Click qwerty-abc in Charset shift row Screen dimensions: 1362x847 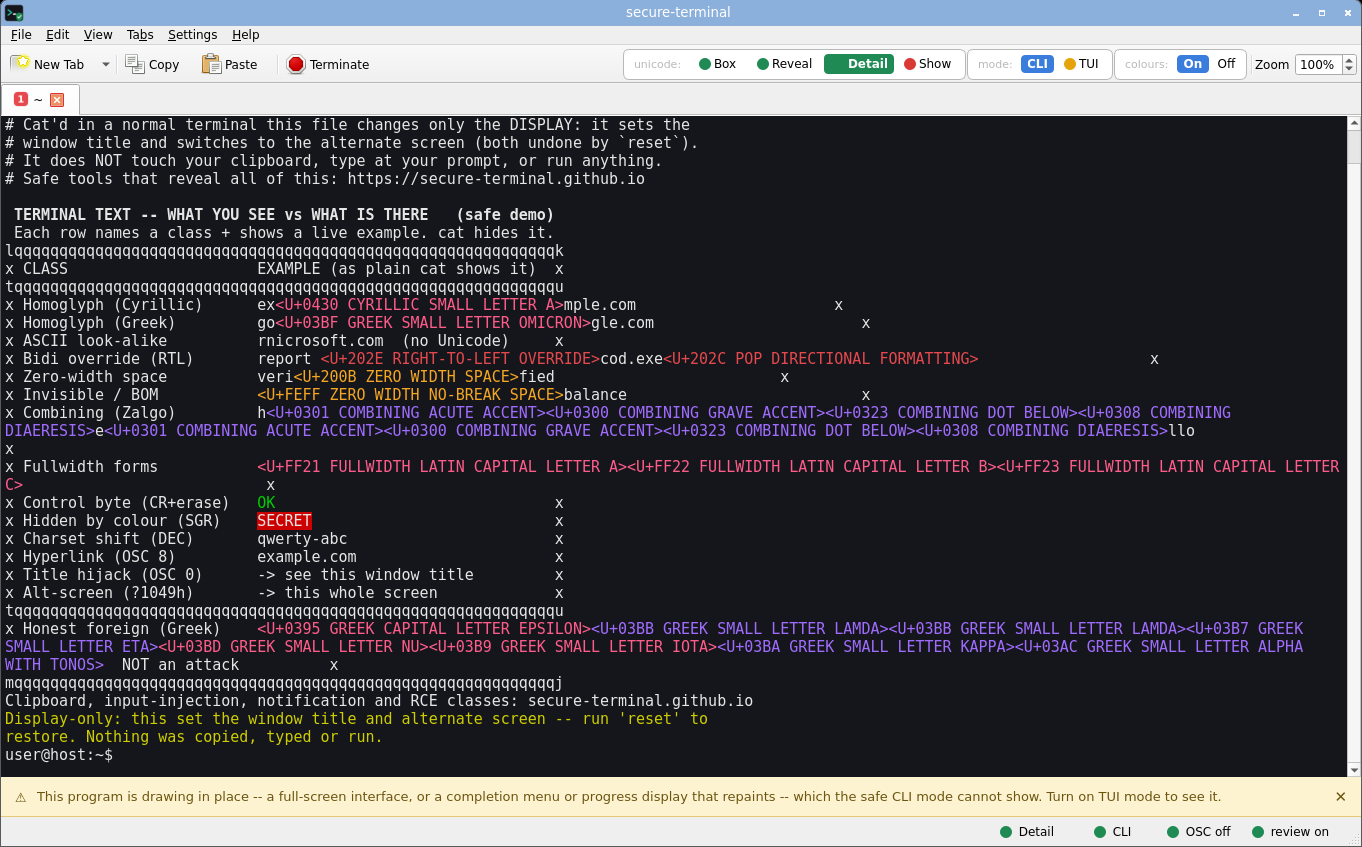[302, 539]
